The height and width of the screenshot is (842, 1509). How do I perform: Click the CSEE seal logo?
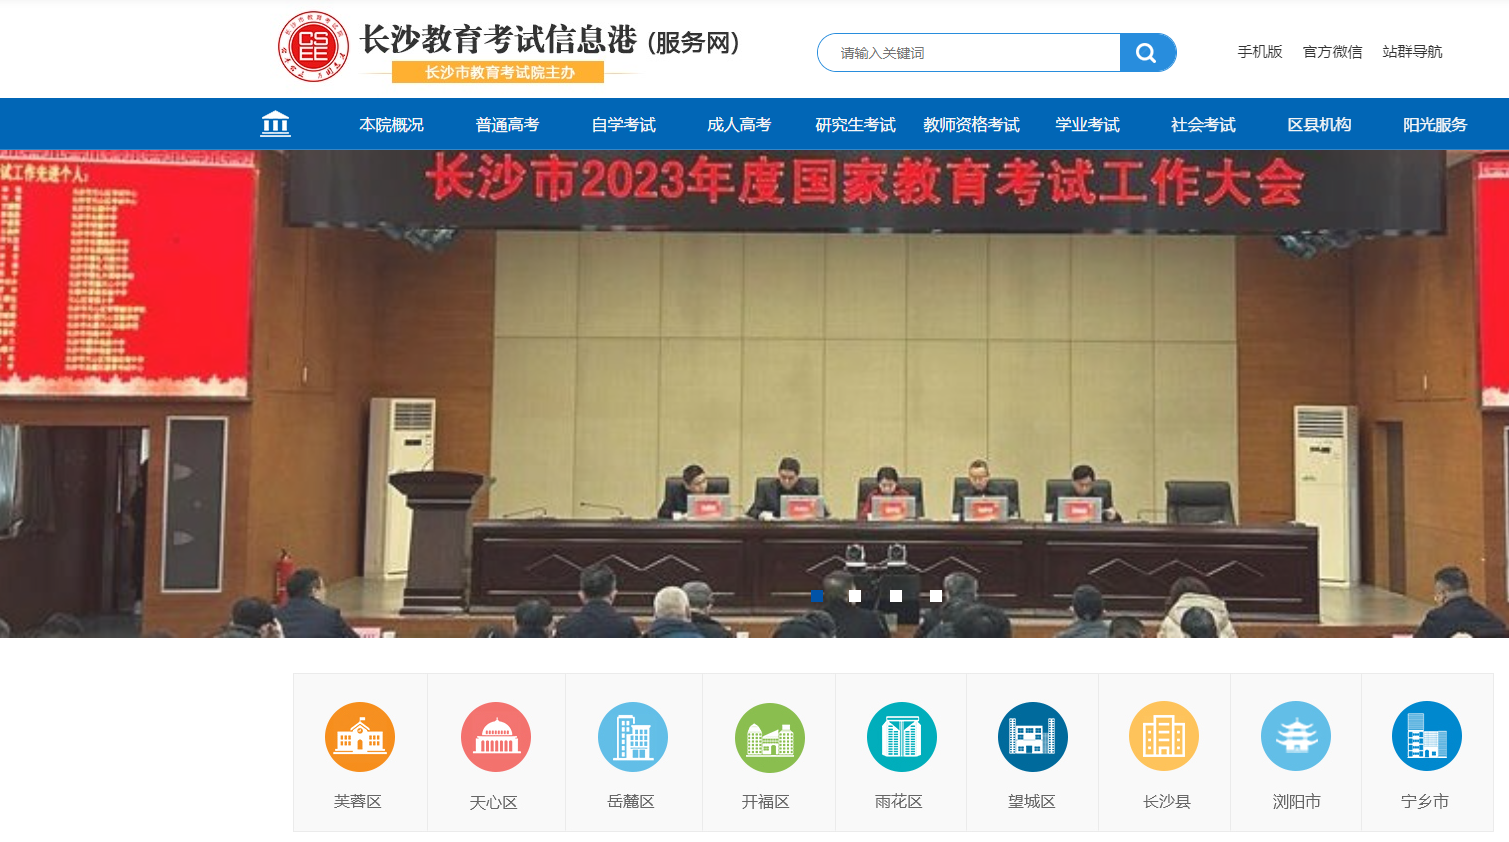click(x=312, y=43)
